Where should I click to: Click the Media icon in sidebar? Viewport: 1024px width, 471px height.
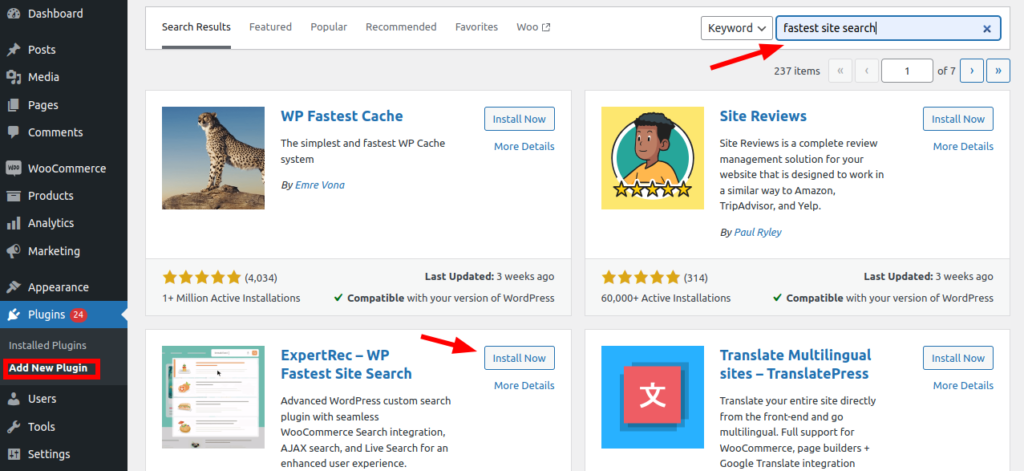point(13,77)
